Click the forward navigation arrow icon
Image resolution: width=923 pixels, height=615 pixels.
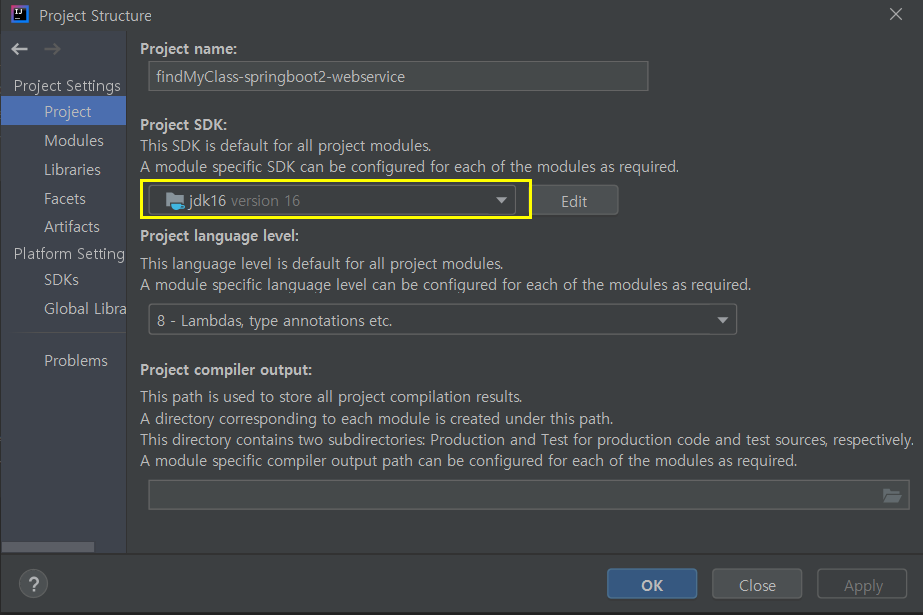[x=52, y=49]
